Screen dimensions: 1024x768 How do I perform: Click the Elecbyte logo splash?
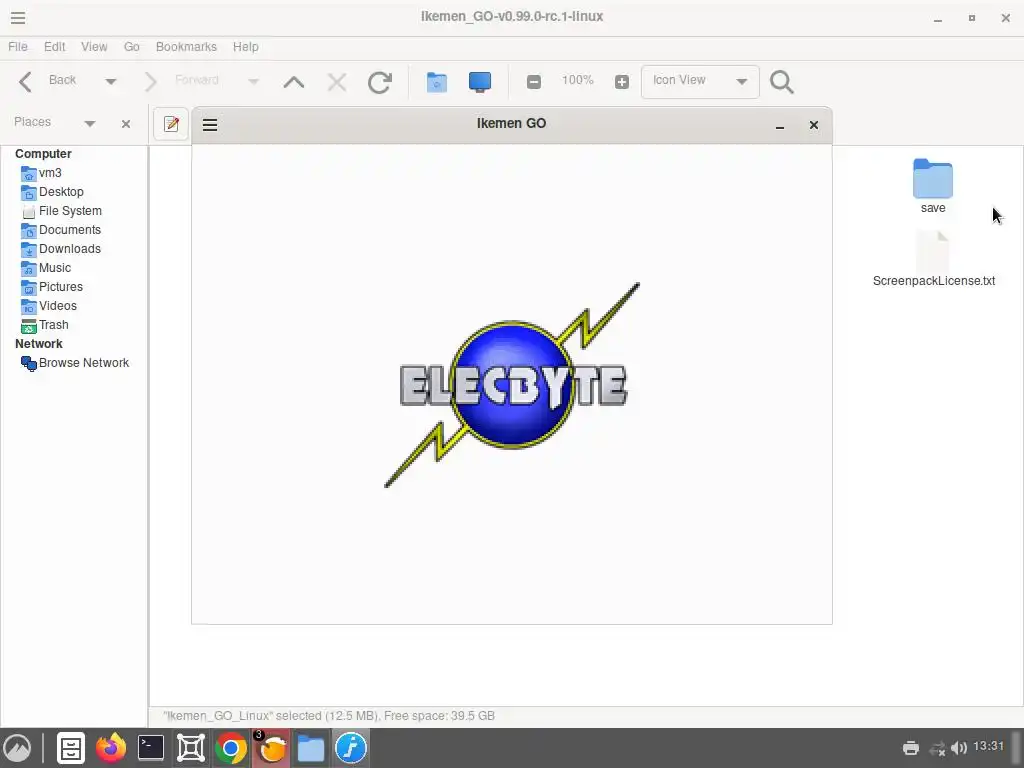pos(511,385)
